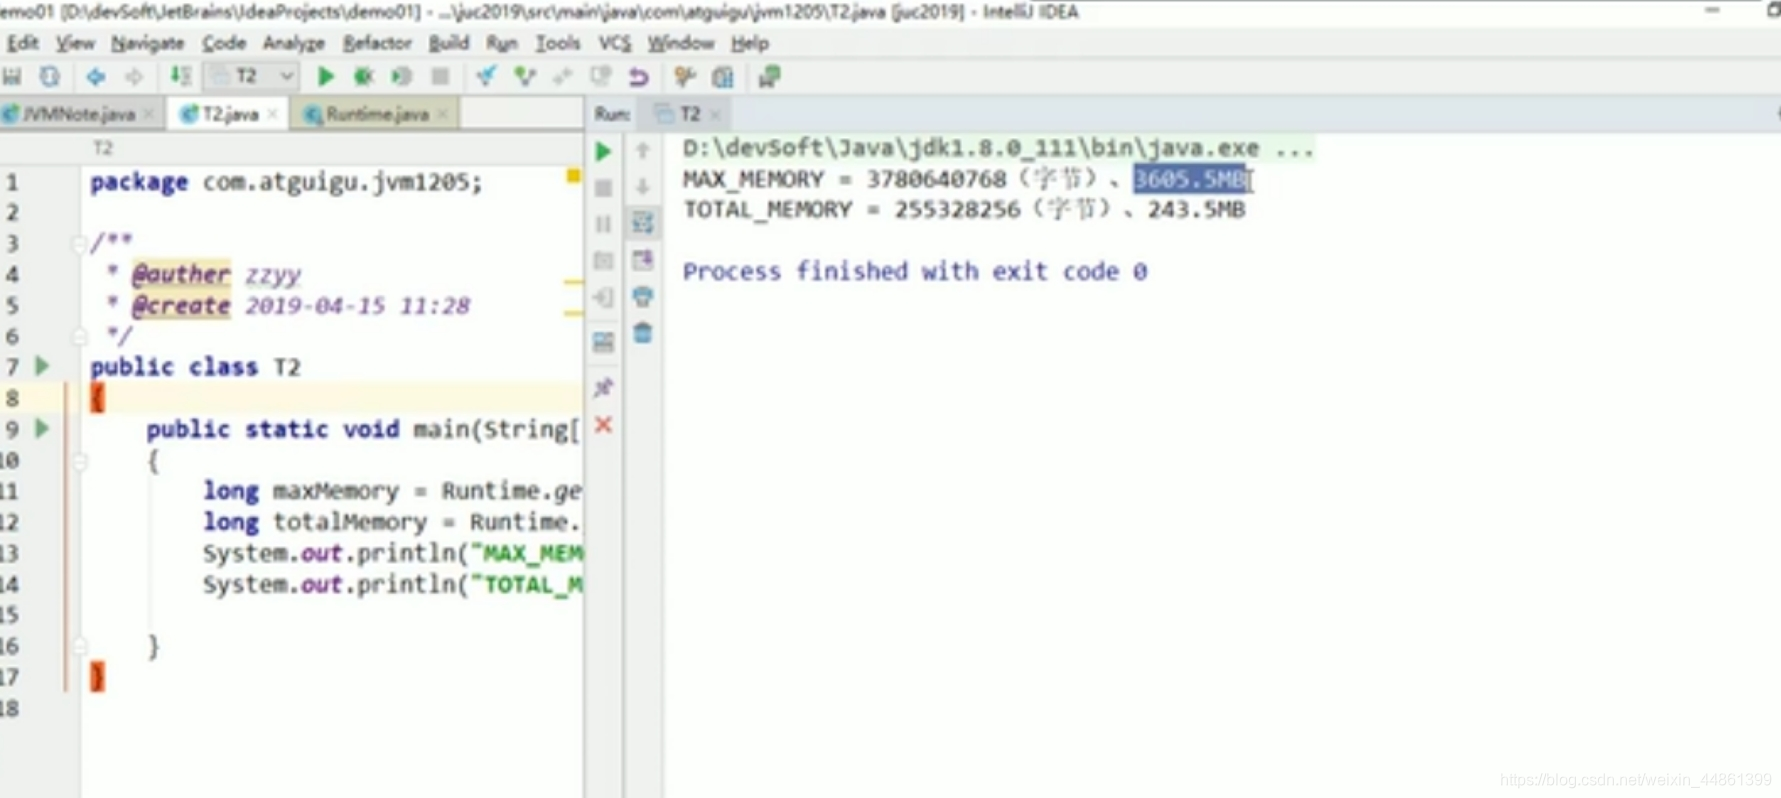
Task: Open Settings via wrench icon
Action: (685, 77)
